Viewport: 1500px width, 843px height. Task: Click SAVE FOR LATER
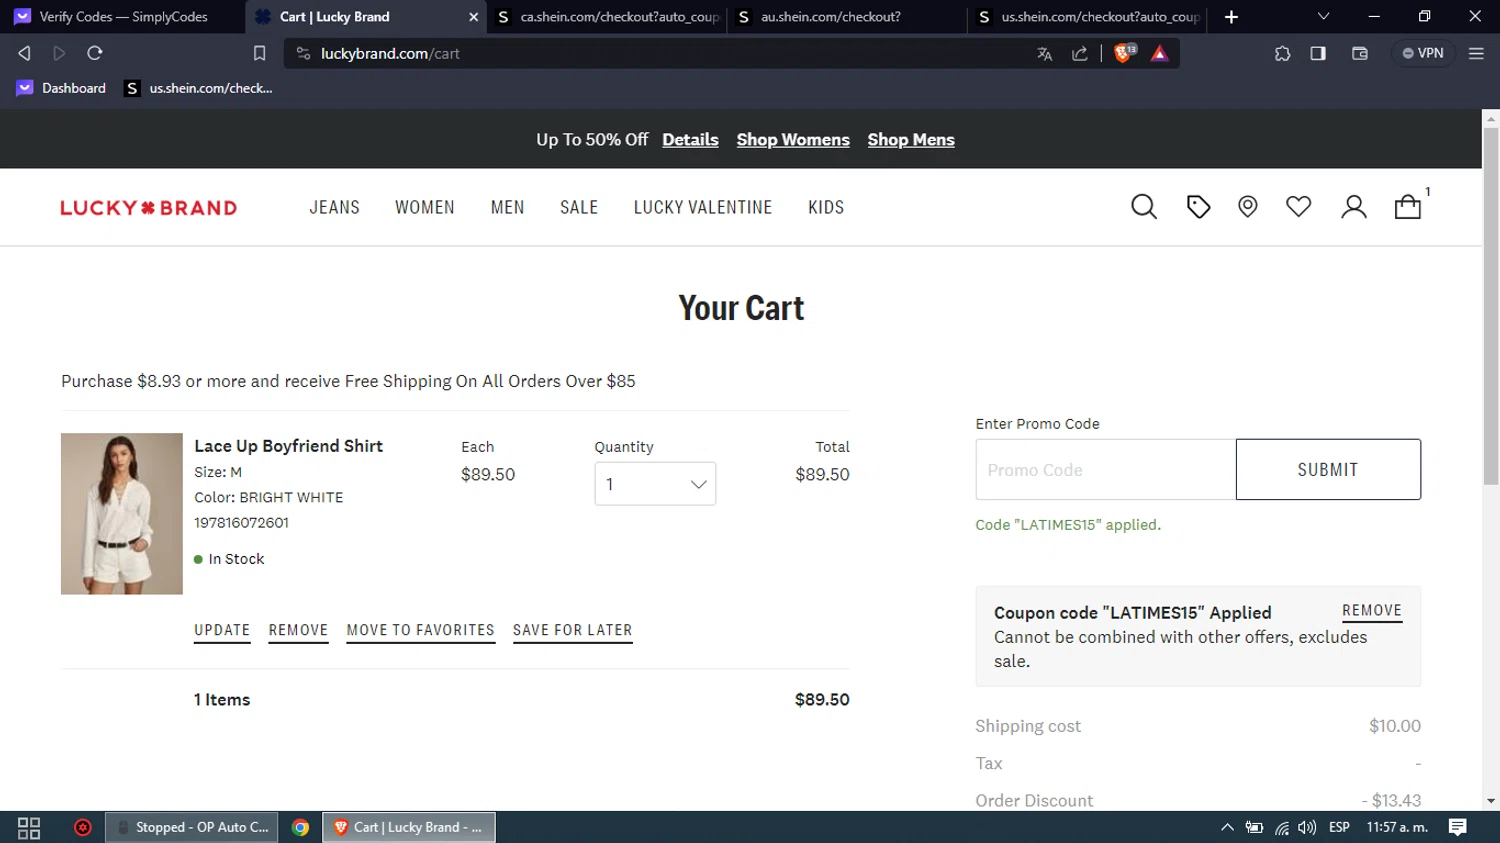click(x=573, y=631)
